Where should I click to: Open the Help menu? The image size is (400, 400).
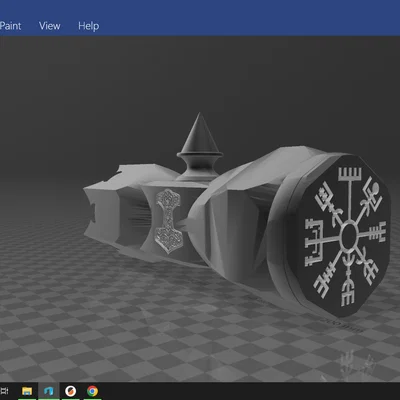point(89,26)
